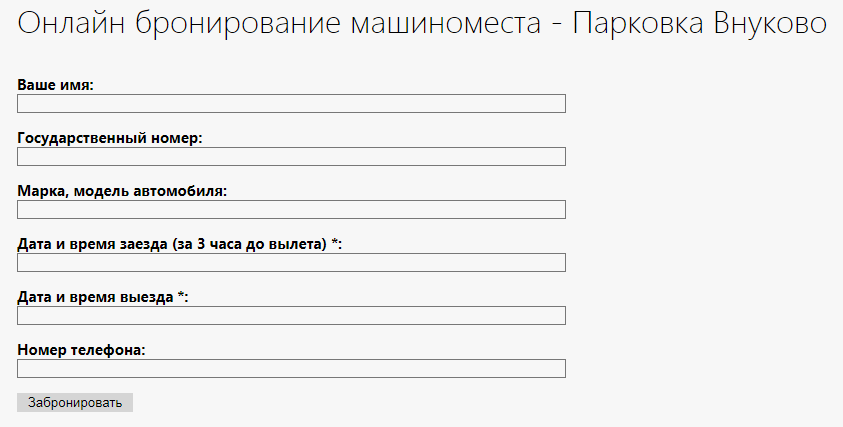Click Парковка Внуково in the page title
Screen dimensions: 843x427
[700, 24]
